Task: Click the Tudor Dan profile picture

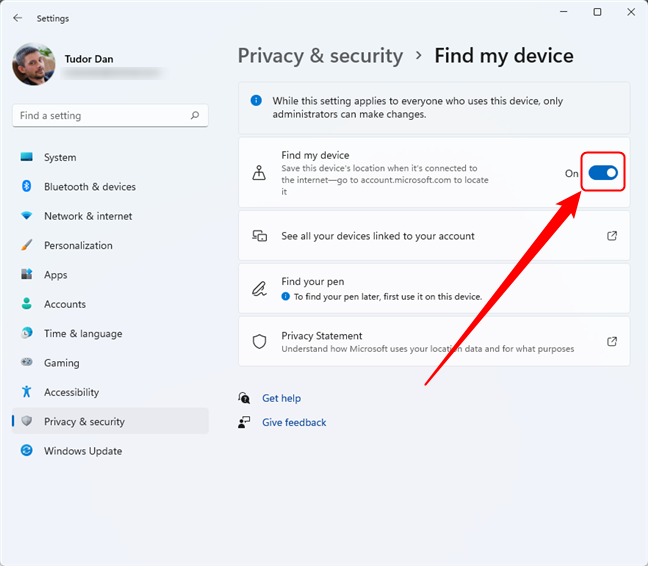Action: pyautogui.click(x=33, y=64)
